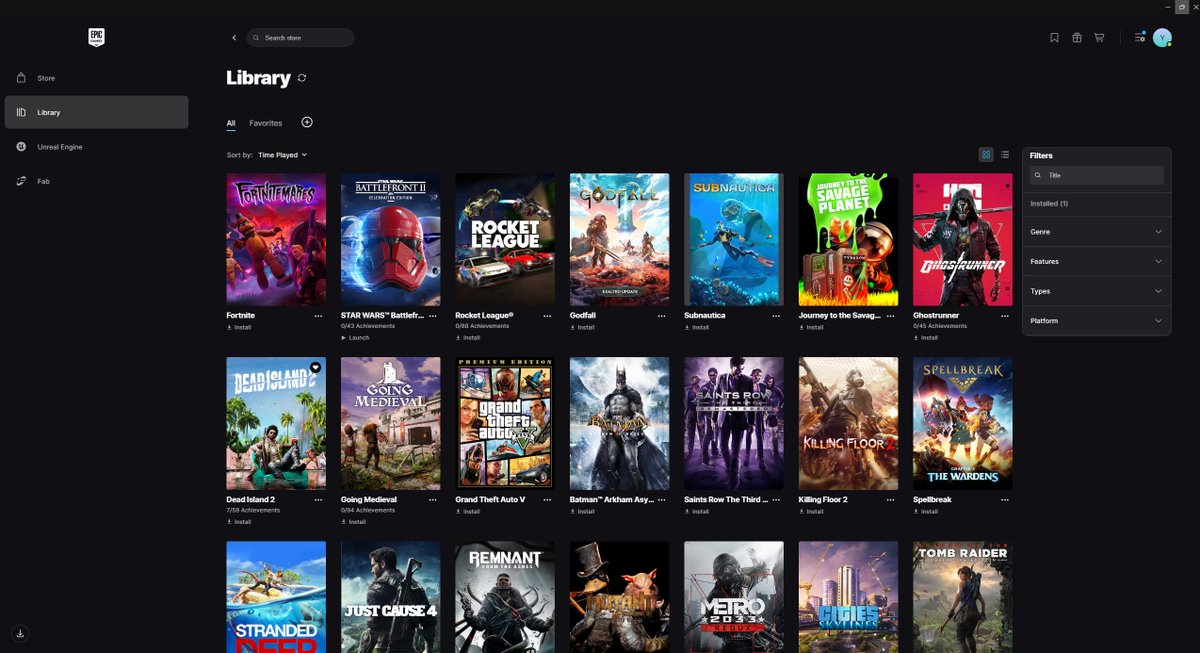Expand the Platform filter

click(x=1097, y=321)
